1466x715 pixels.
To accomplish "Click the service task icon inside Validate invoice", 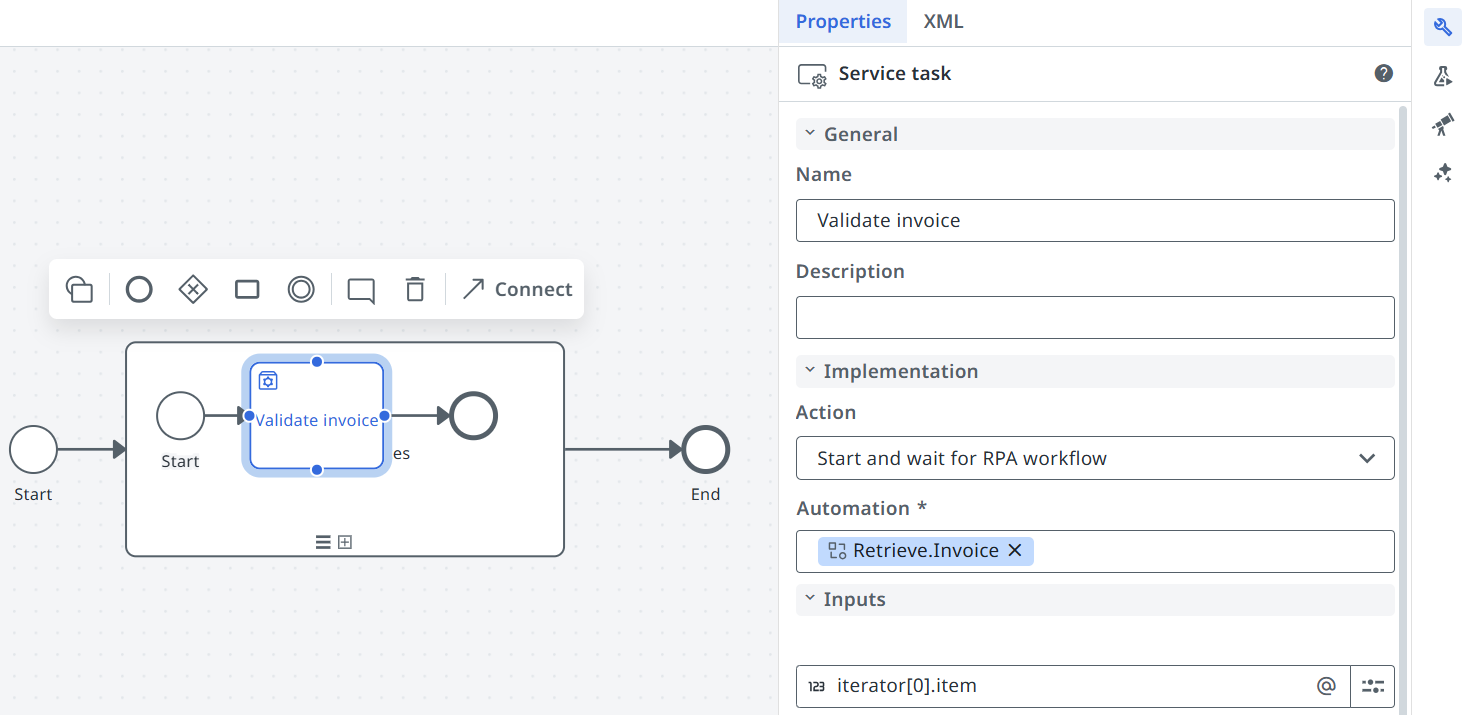I will [x=268, y=380].
